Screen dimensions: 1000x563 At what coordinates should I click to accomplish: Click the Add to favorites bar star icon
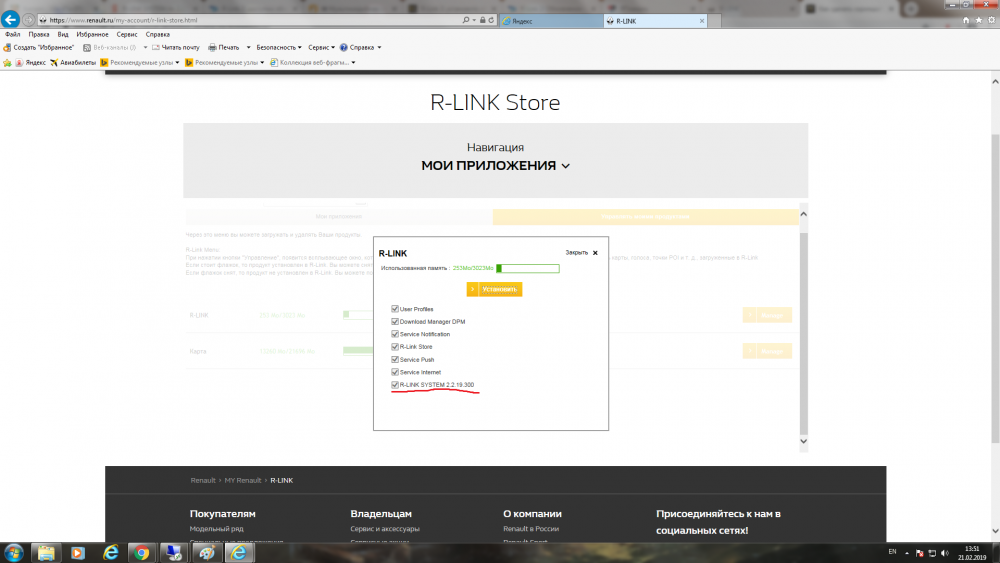click(x=7, y=62)
